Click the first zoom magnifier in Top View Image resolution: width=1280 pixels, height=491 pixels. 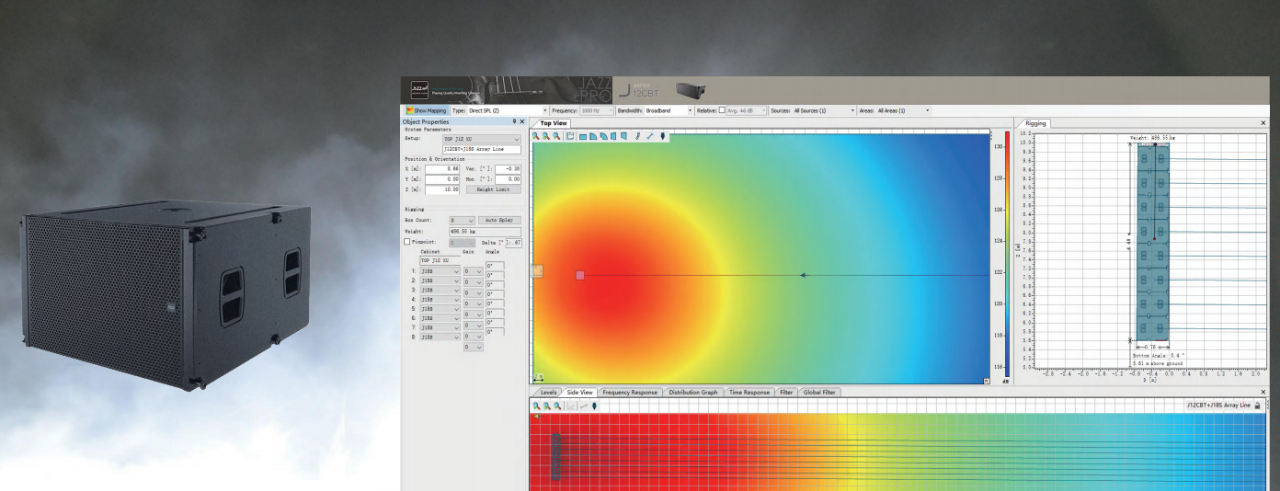pyautogui.click(x=536, y=136)
